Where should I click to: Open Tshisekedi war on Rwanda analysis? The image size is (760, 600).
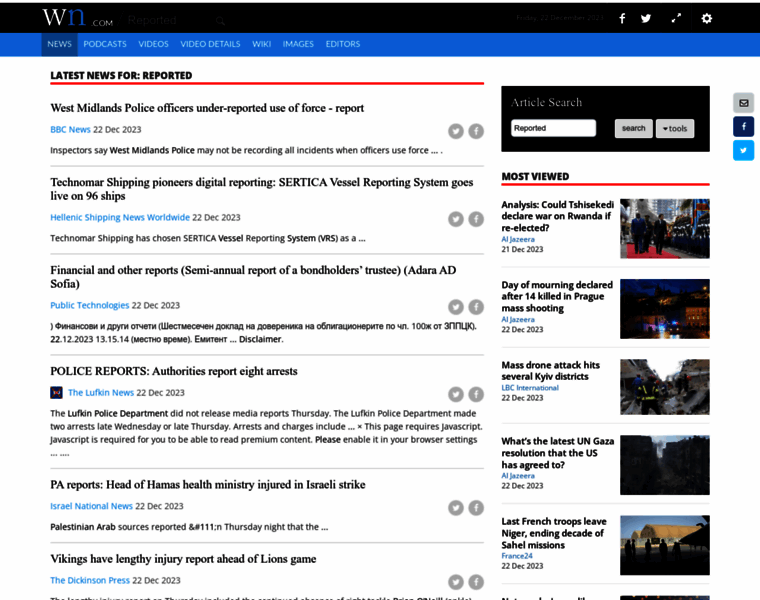[557, 216]
